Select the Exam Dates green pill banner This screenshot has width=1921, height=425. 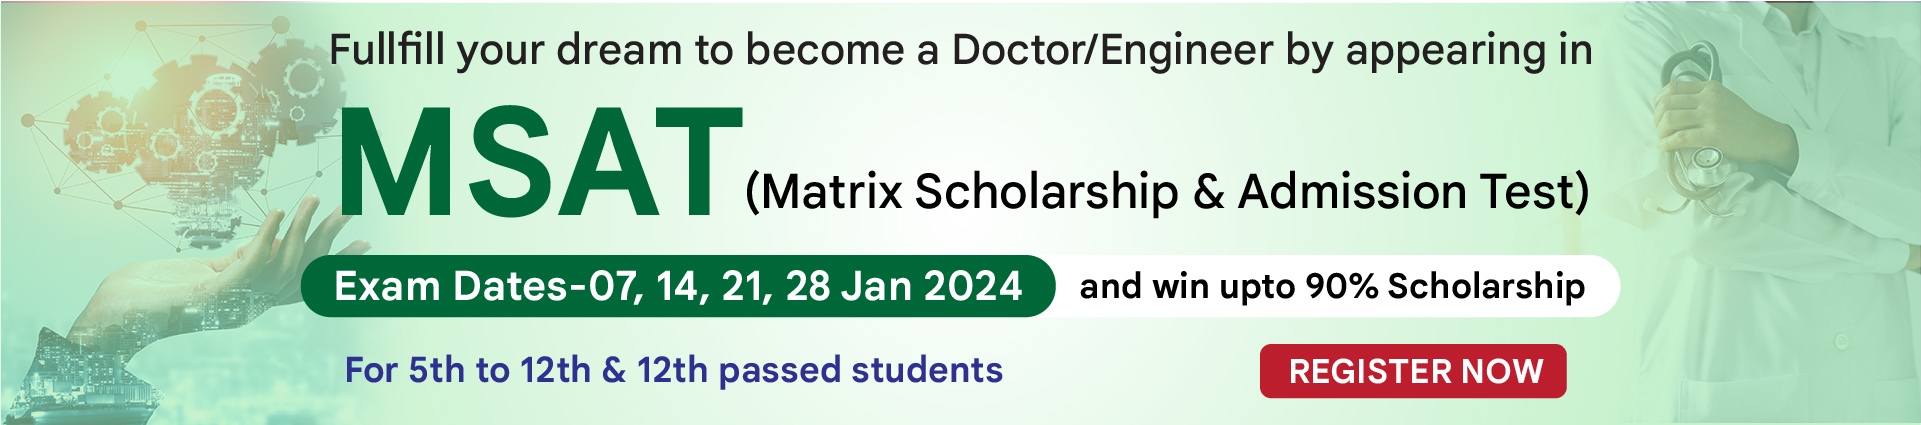(x=678, y=286)
